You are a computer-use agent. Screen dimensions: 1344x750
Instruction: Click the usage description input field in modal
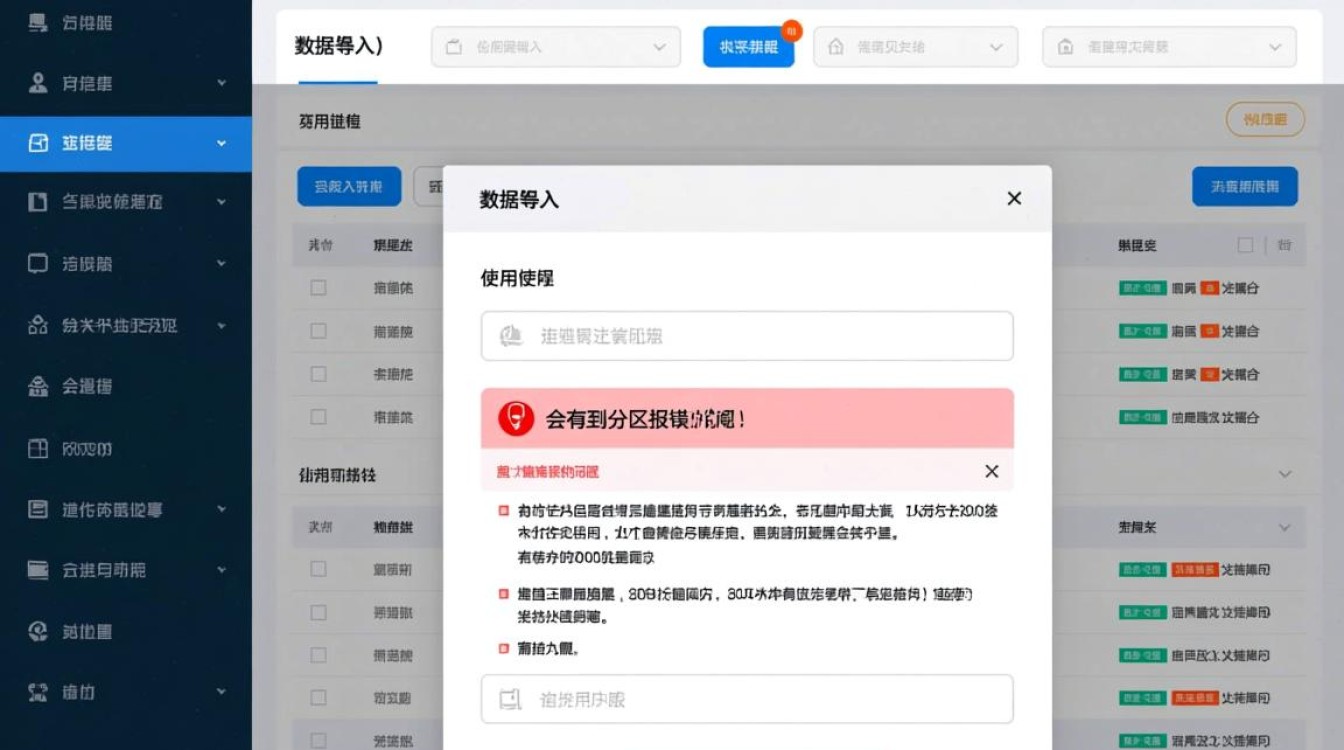746,336
